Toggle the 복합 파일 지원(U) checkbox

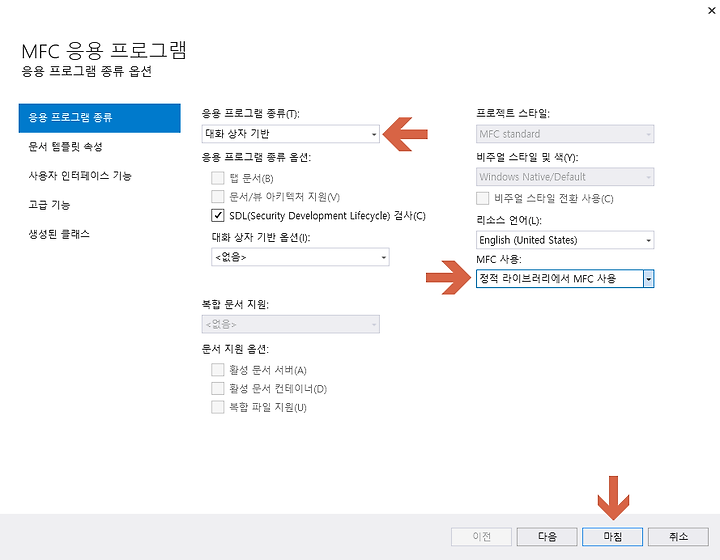coord(218,407)
